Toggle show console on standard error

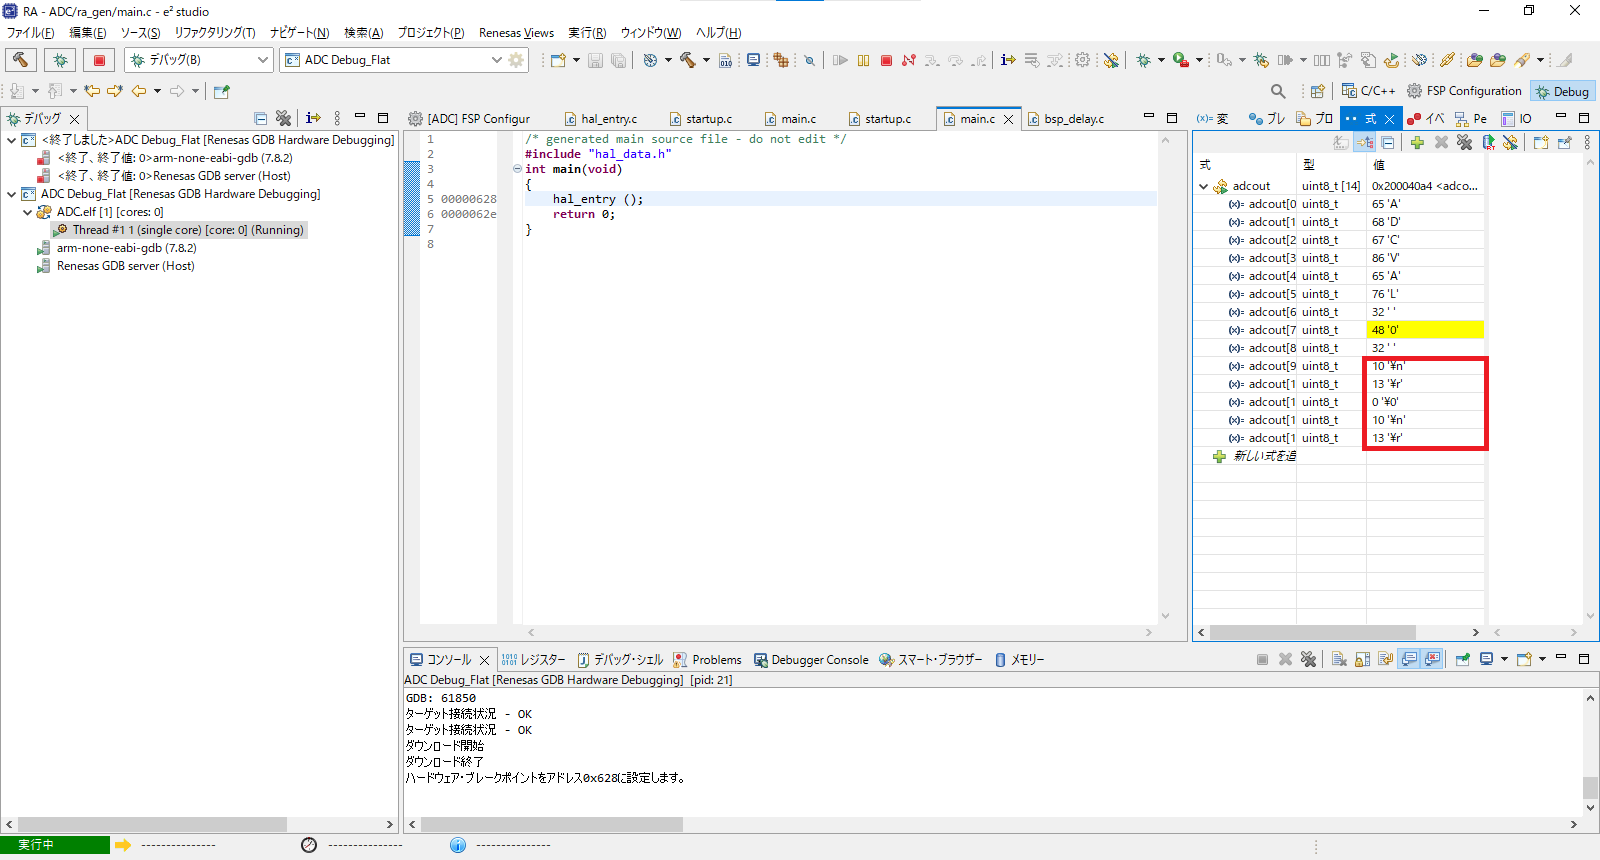[1432, 660]
